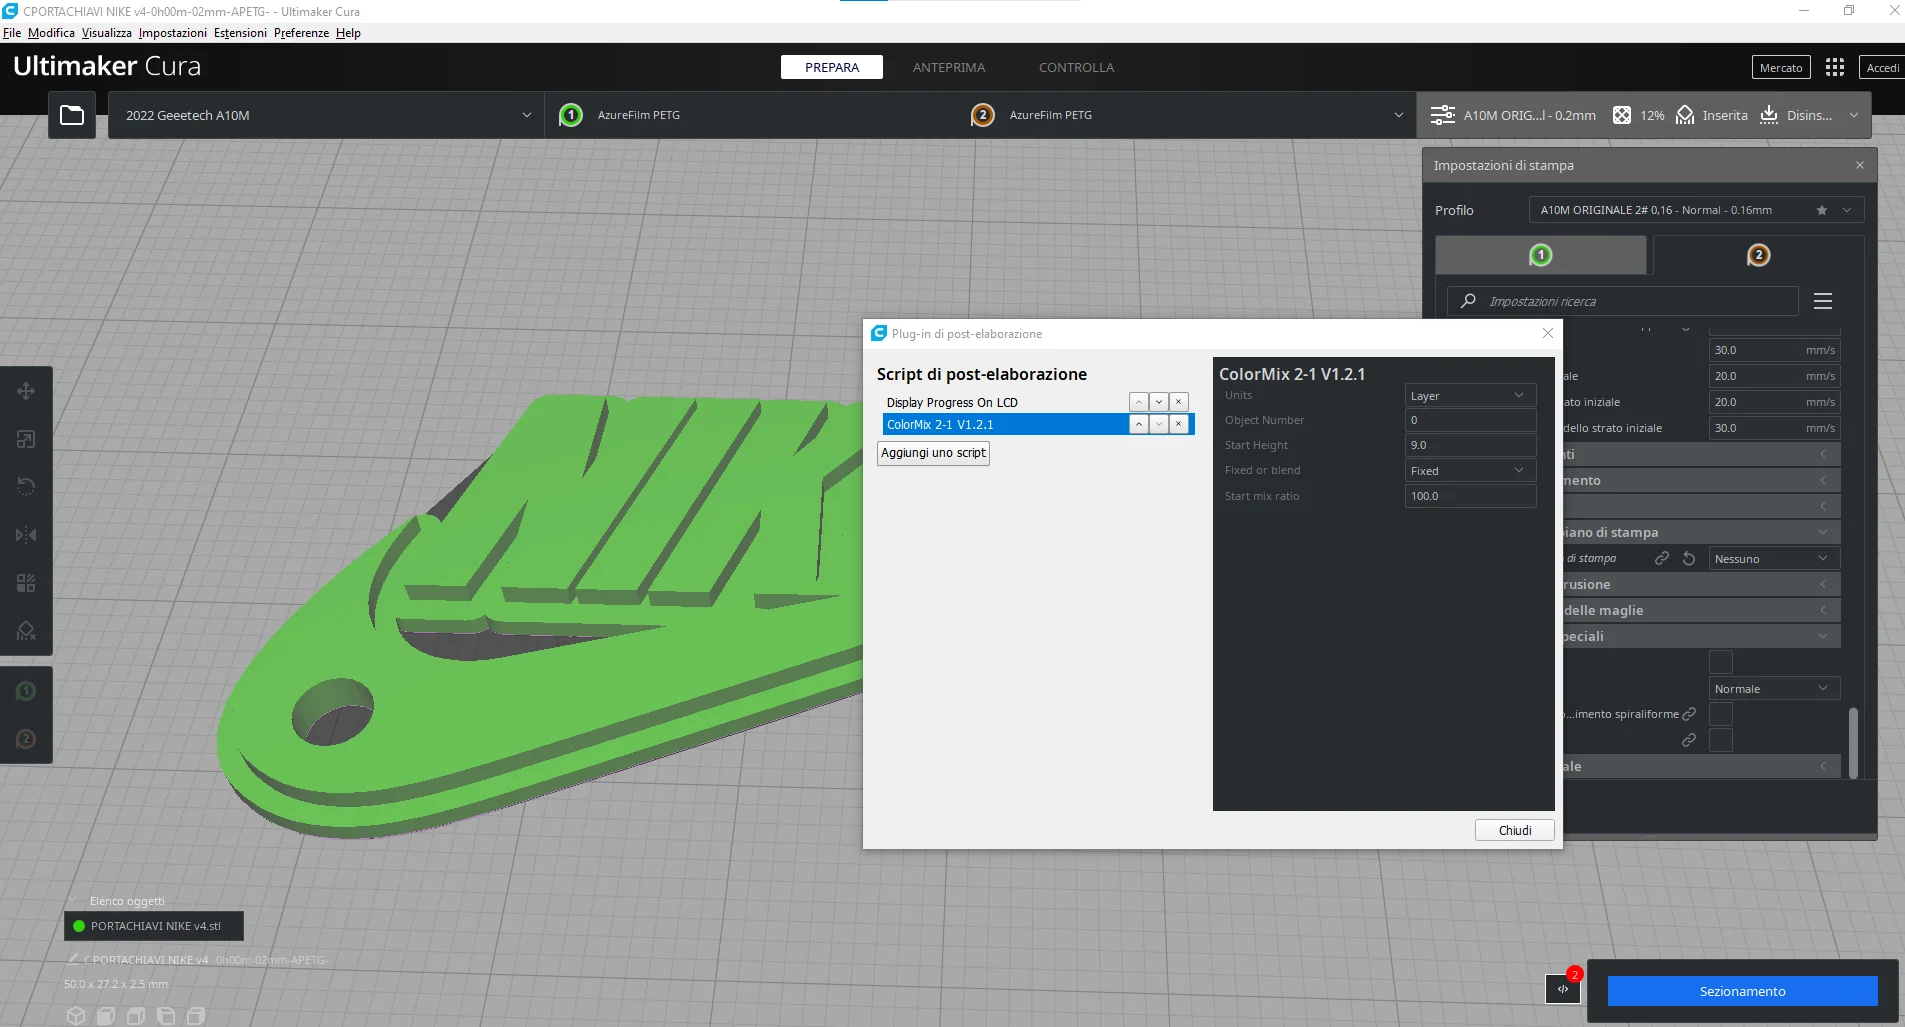The width and height of the screenshot is (1905, 1027).
Task: Open the Nessuno dropdown
Action: [1774, 558]
